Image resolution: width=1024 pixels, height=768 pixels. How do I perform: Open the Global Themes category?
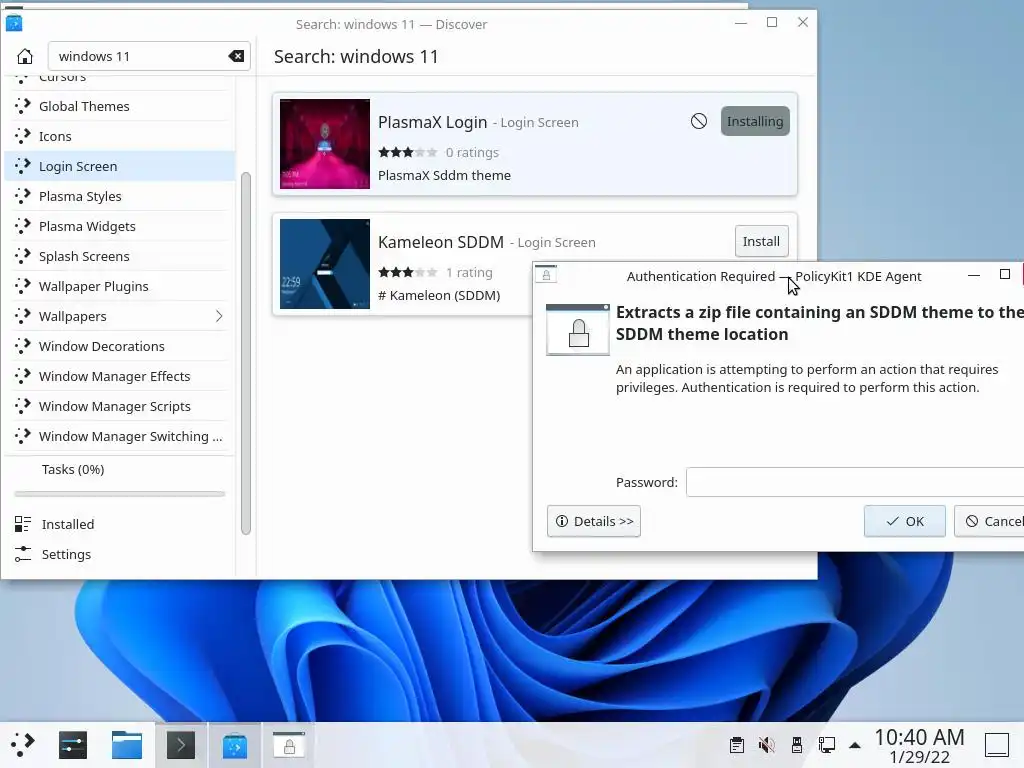(x=120, y=106)
